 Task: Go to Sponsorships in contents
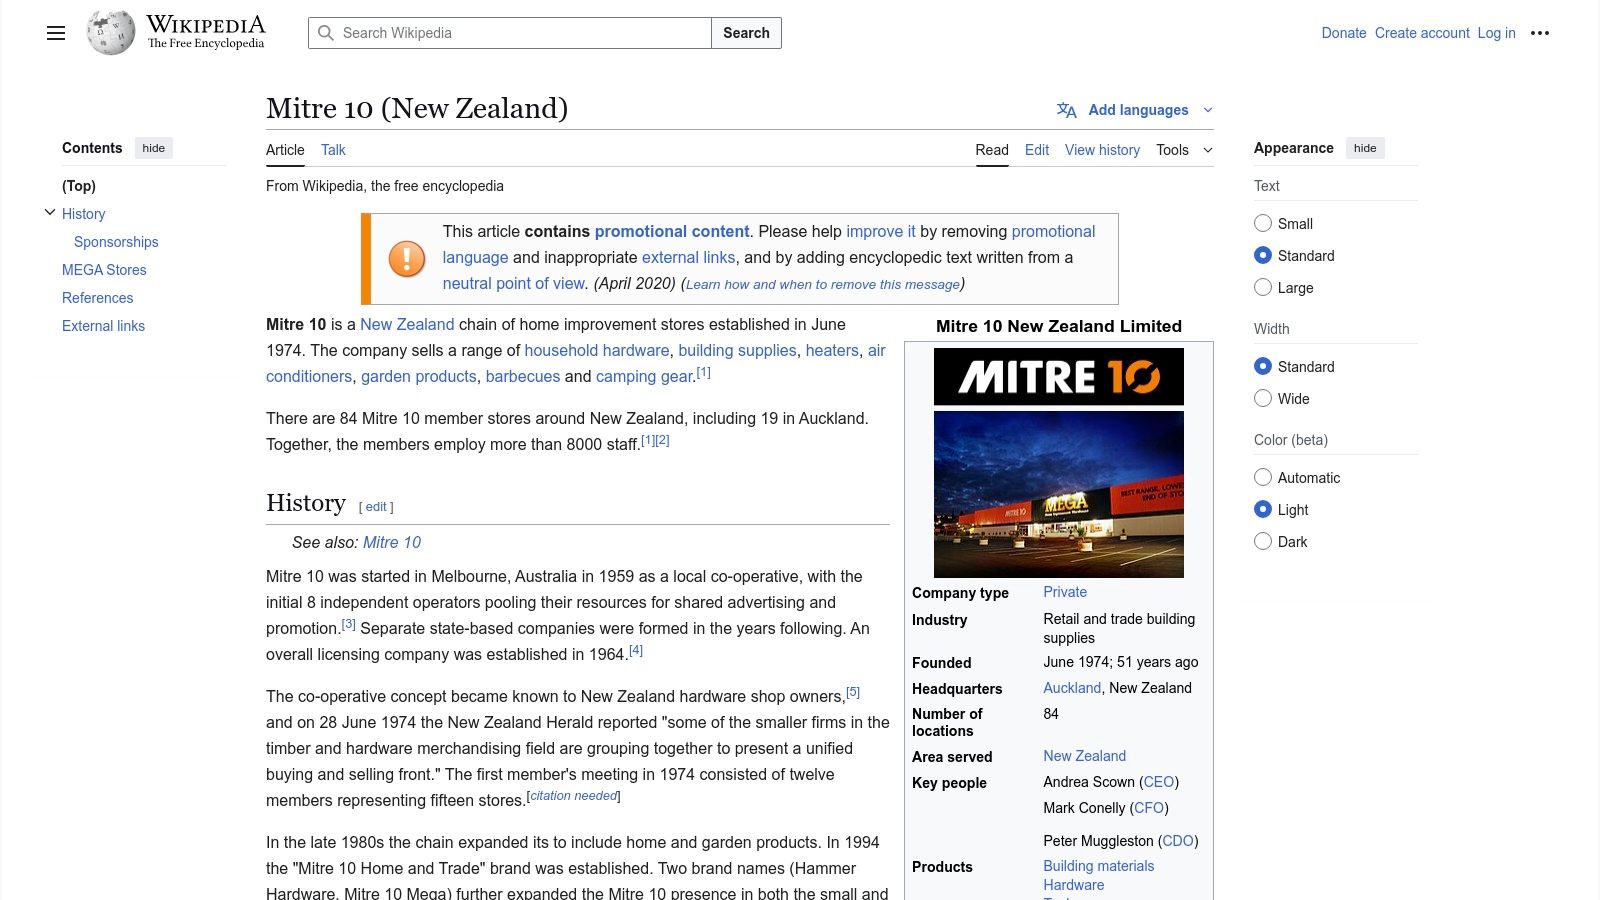(x=116, y=242)
